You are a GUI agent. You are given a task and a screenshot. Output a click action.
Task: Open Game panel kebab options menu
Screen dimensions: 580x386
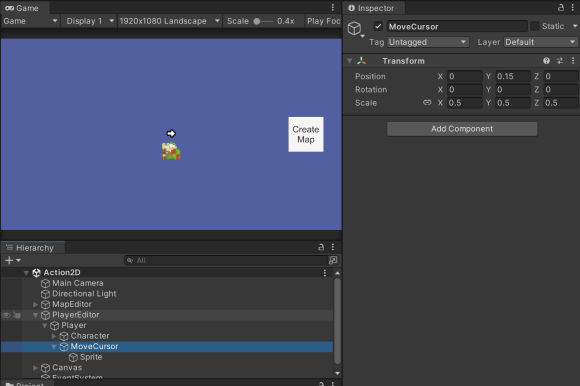333,7
